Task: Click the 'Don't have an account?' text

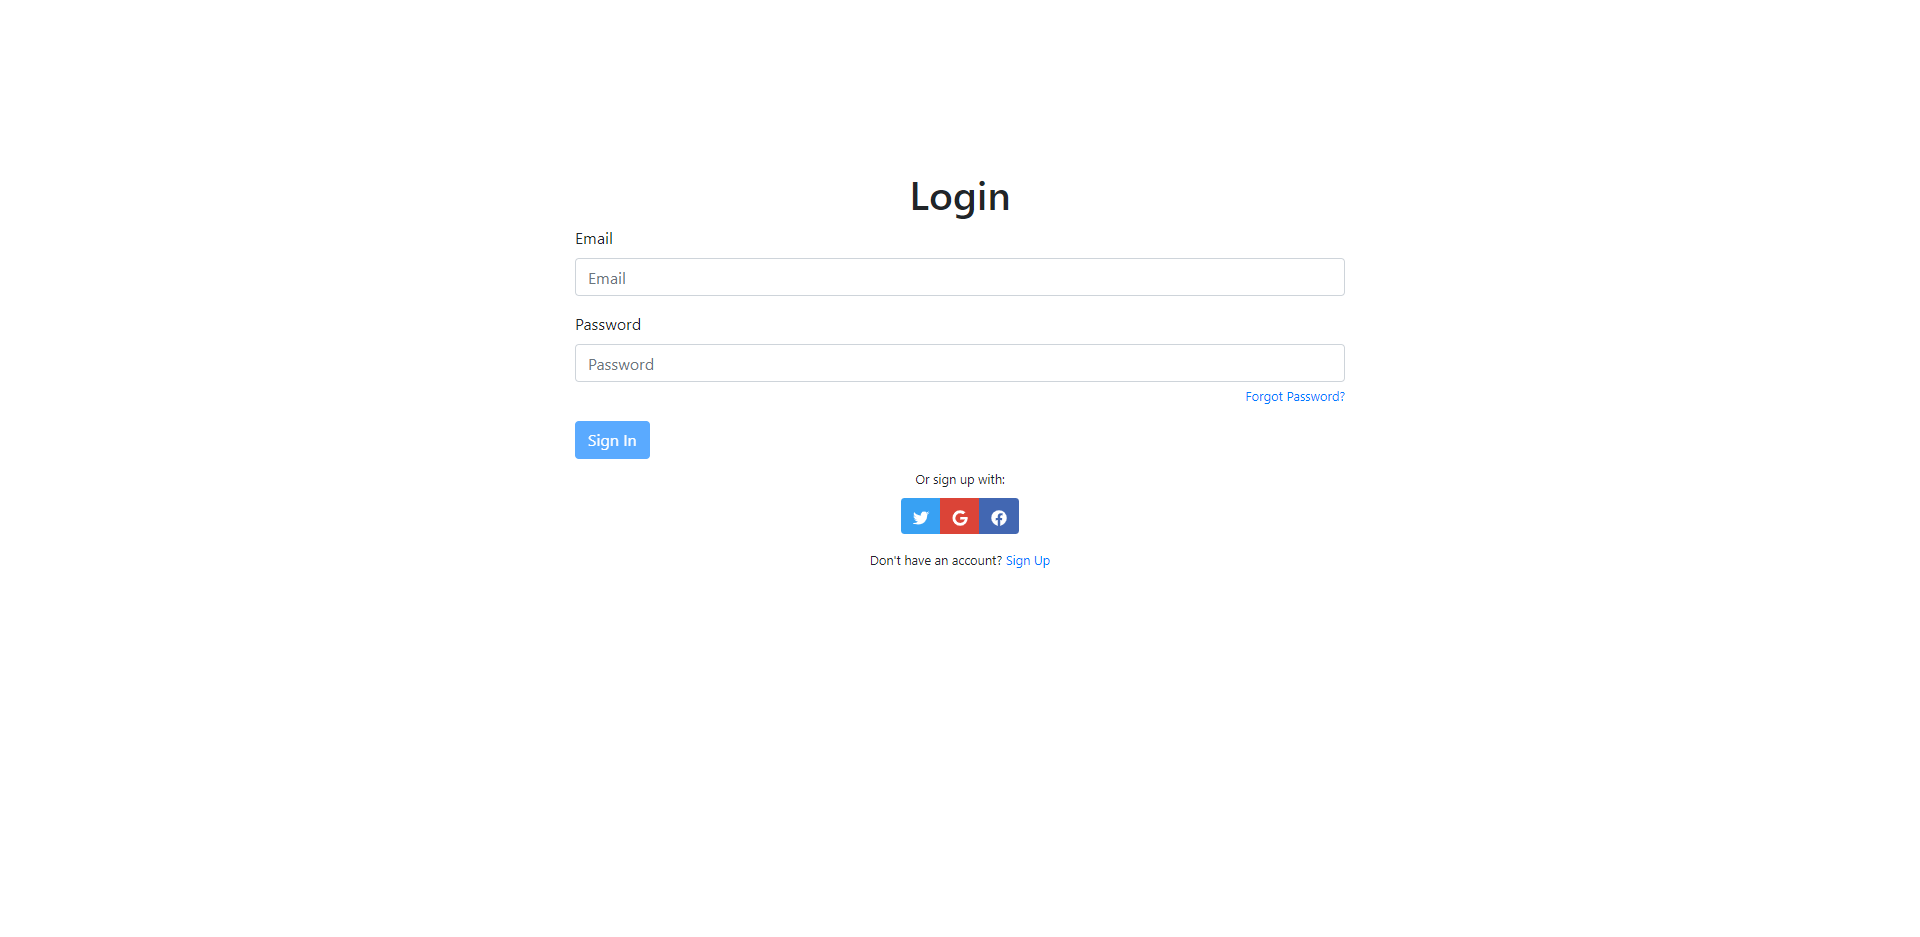Action: (x=936, y=561)
